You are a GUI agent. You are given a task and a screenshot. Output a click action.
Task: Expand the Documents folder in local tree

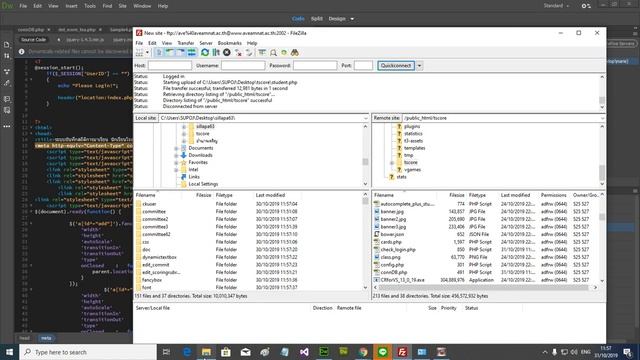(176, 148)
